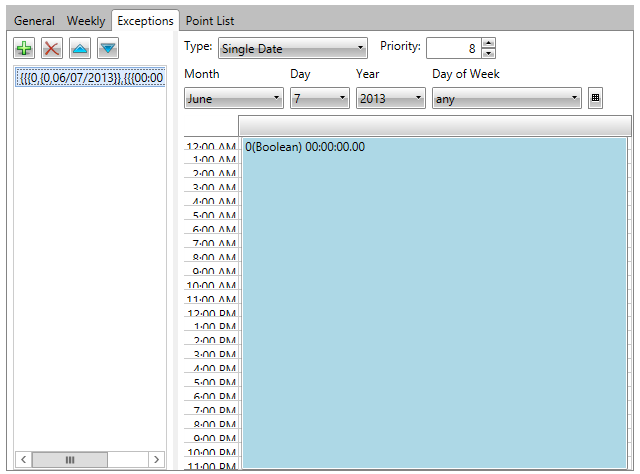Open the Day of Week dropdown
Viewport: 640px width, 474px height.
[x=506, y=99]
